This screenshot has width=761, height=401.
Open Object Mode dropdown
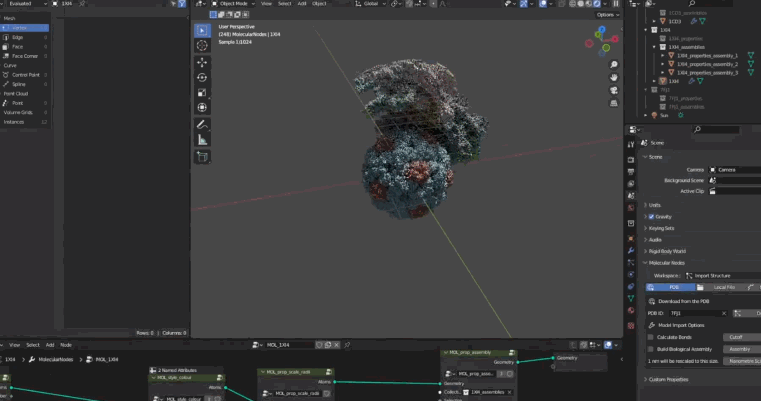tap(233, 4)
